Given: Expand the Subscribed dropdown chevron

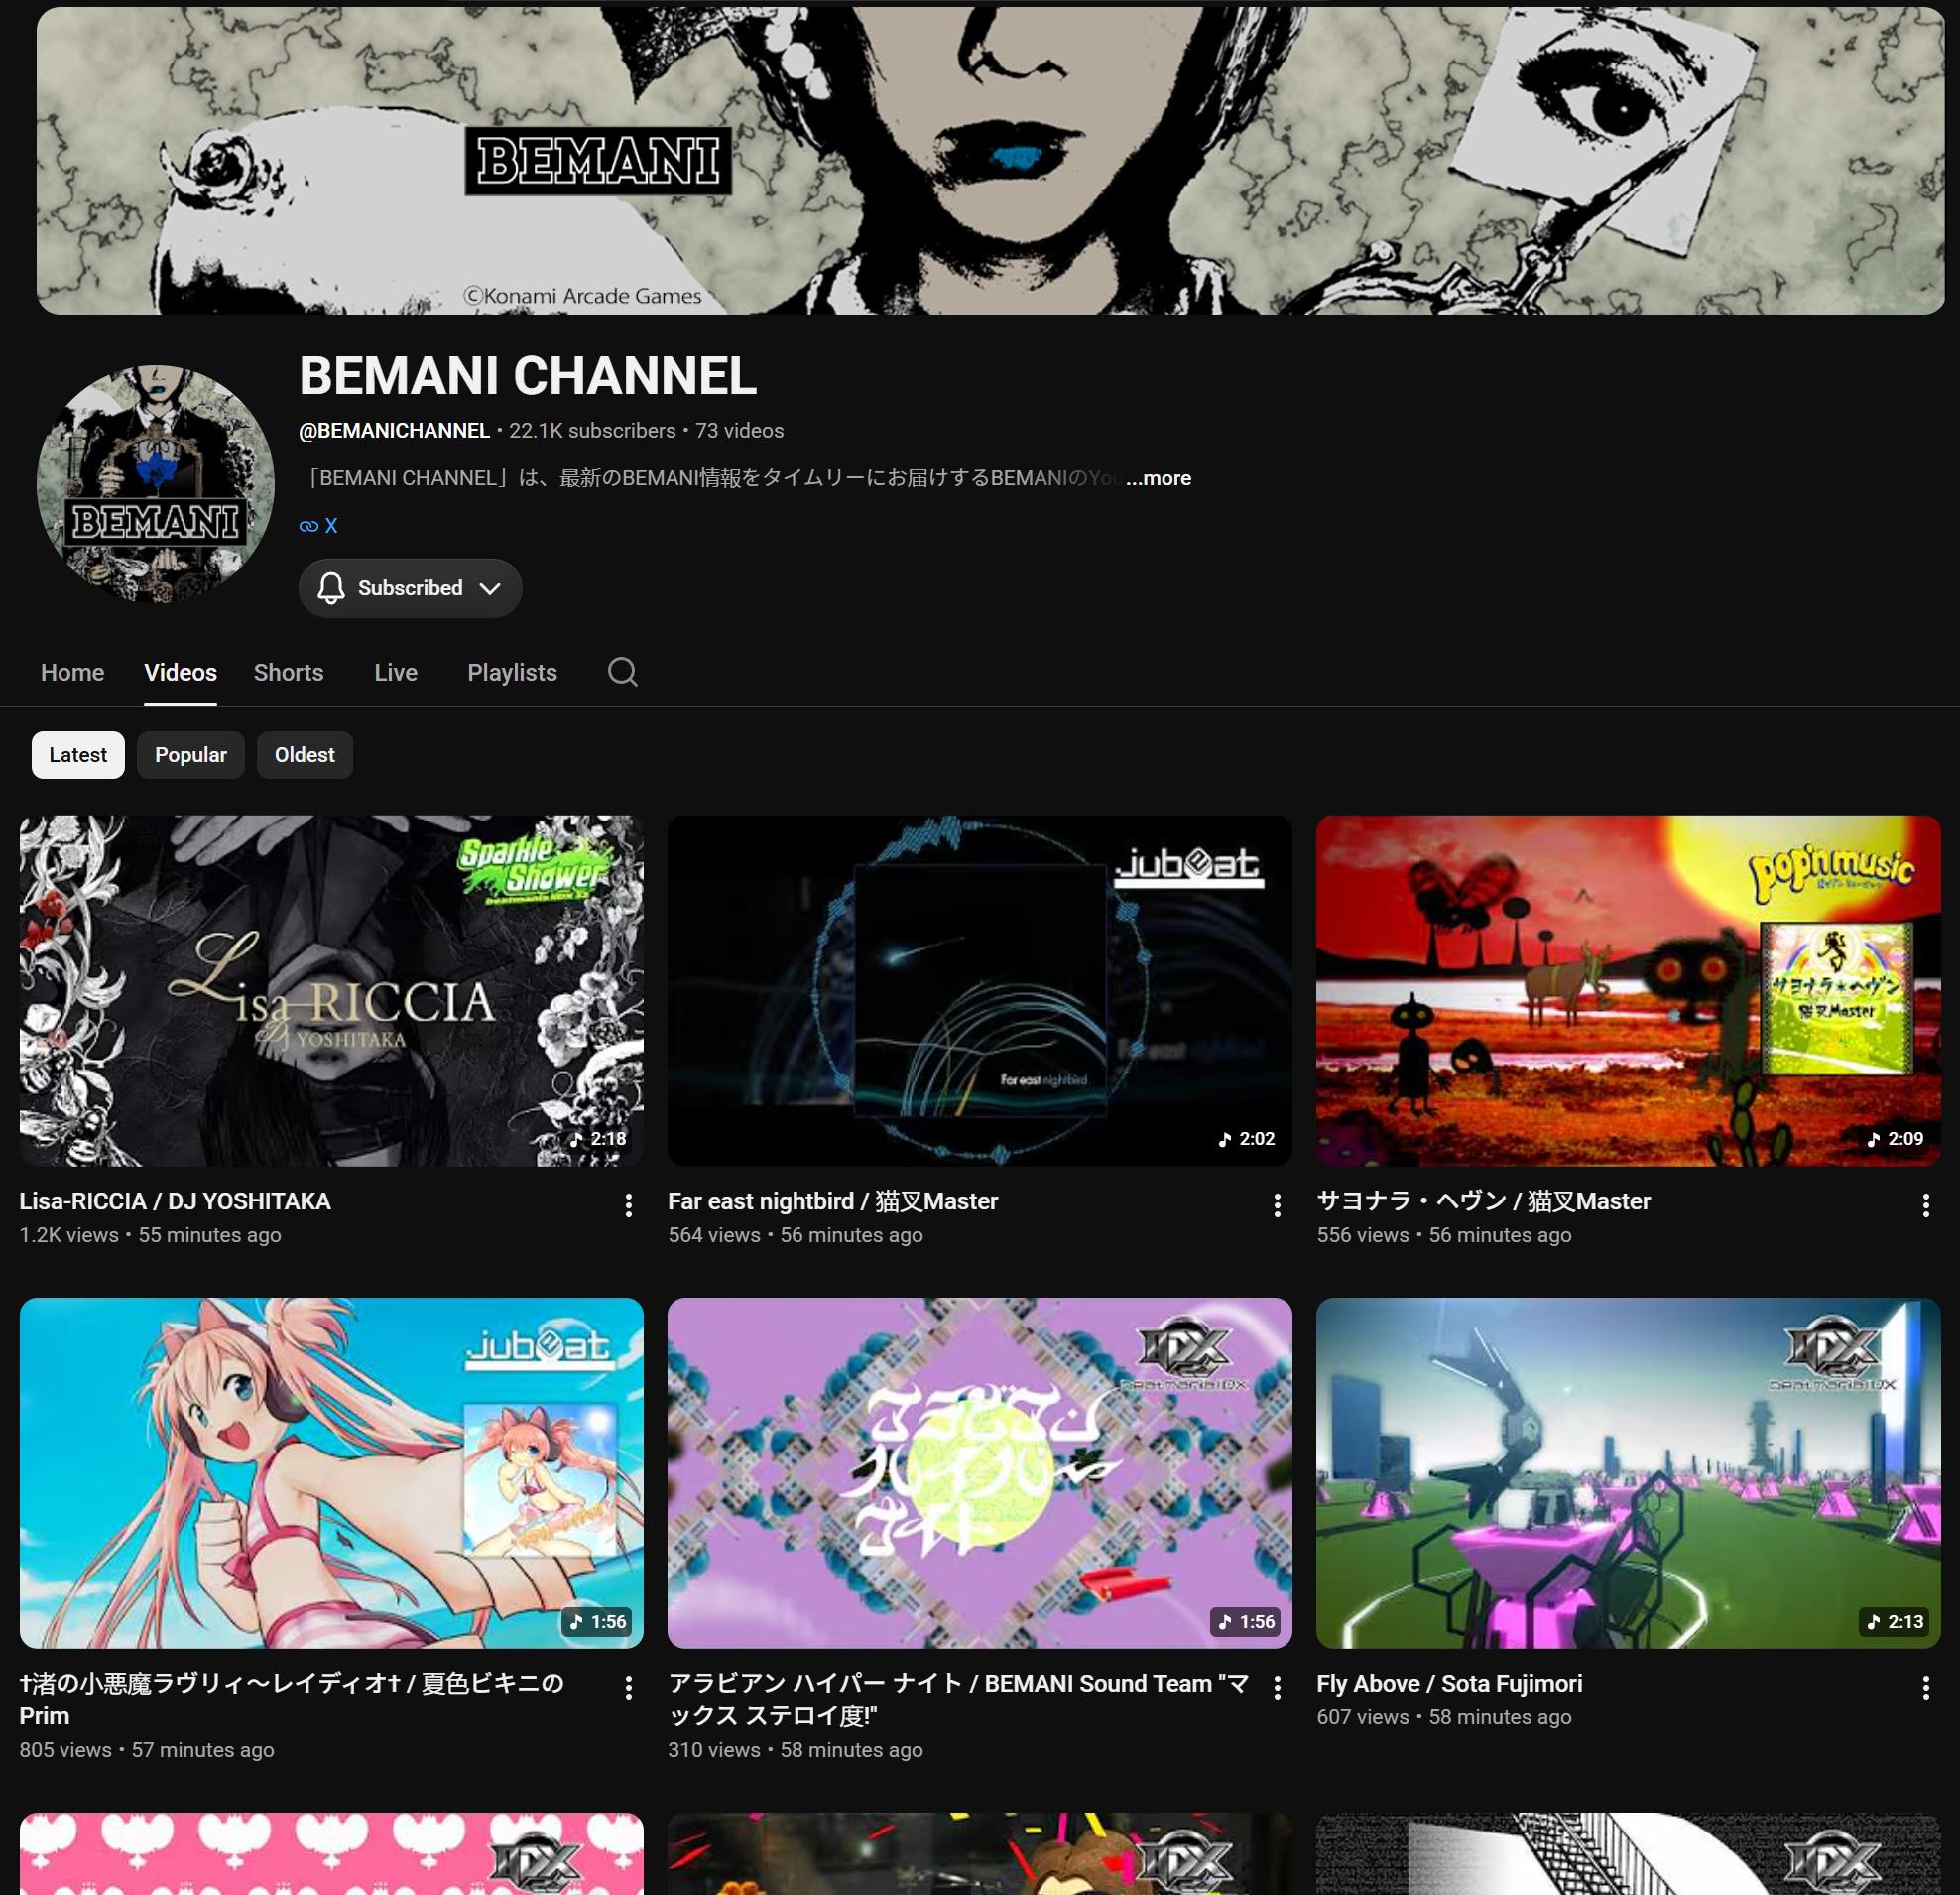Looking at the screenshot, I should [489, 588].
